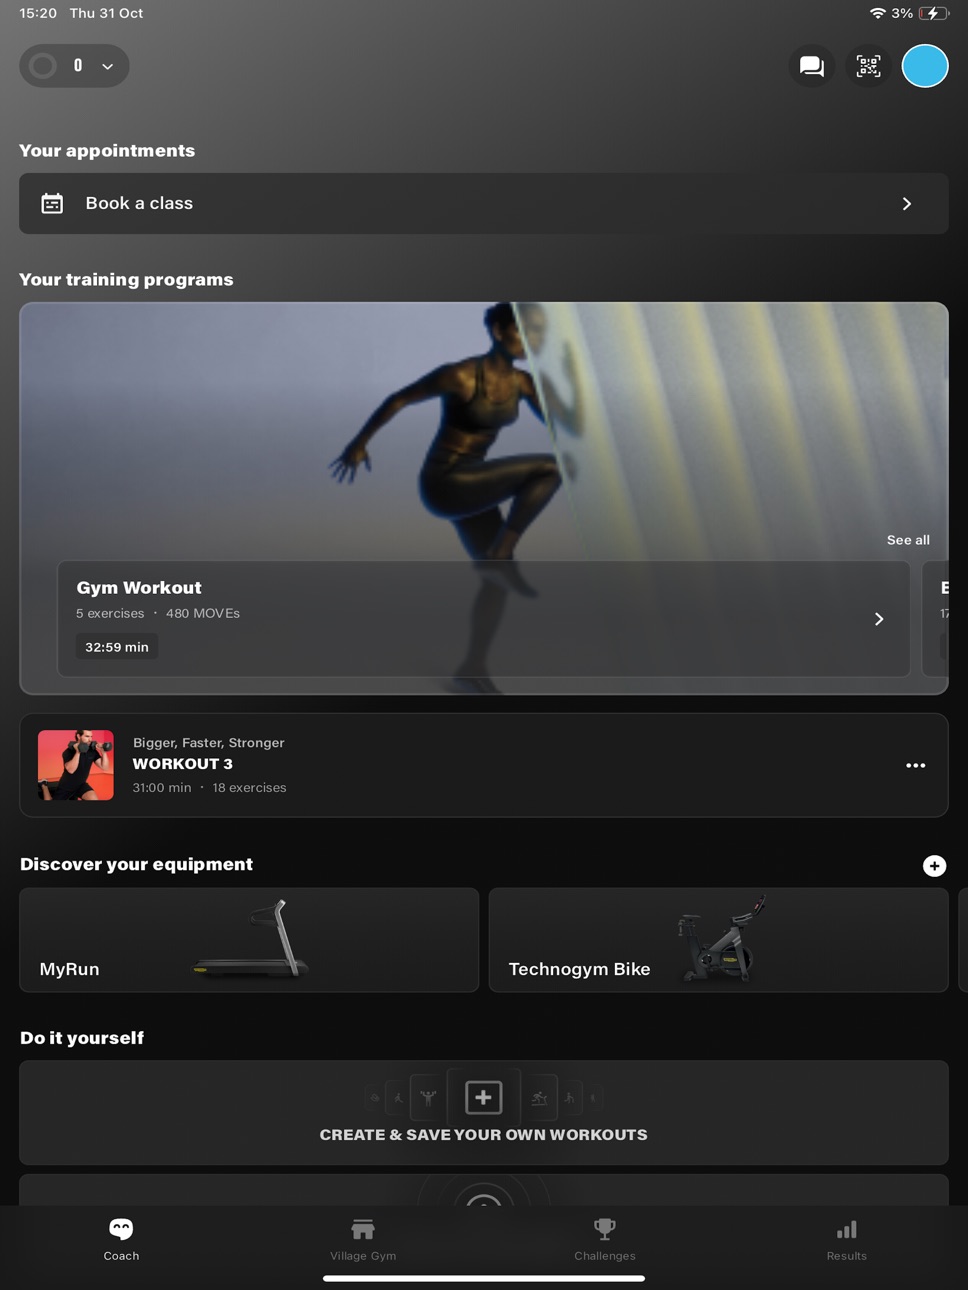Open the Gym Workout card title
This screenshot has height=1290, width=968.
139,588
